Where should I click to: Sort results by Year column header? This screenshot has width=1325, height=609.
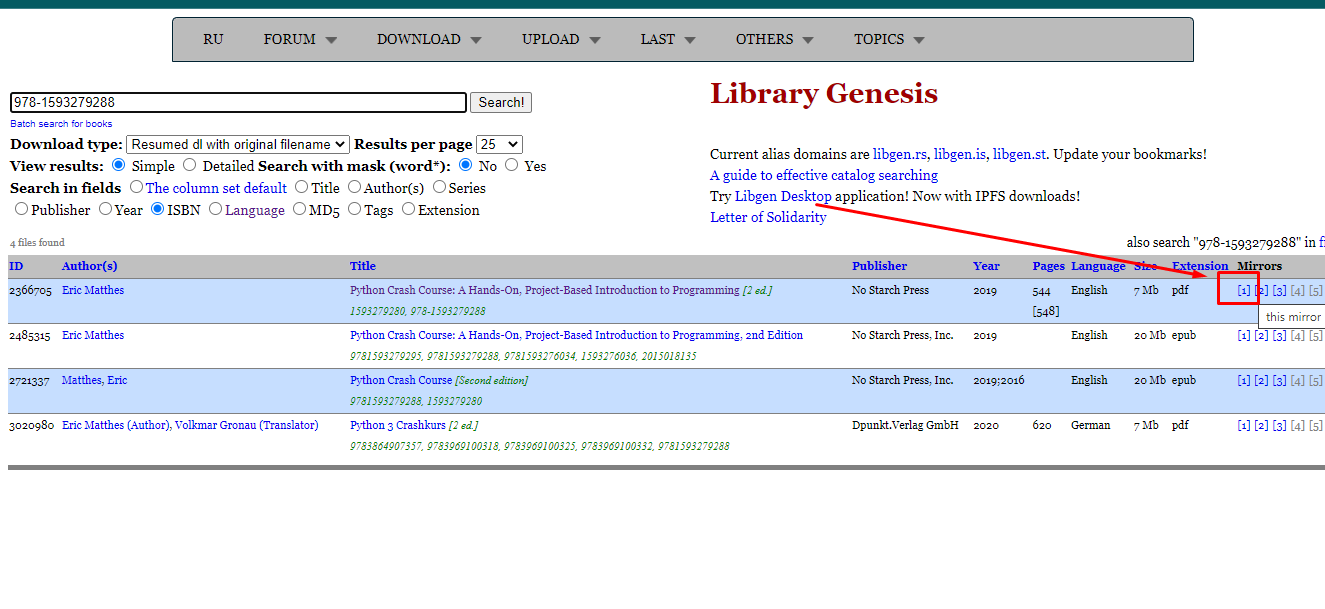(986, 266)
